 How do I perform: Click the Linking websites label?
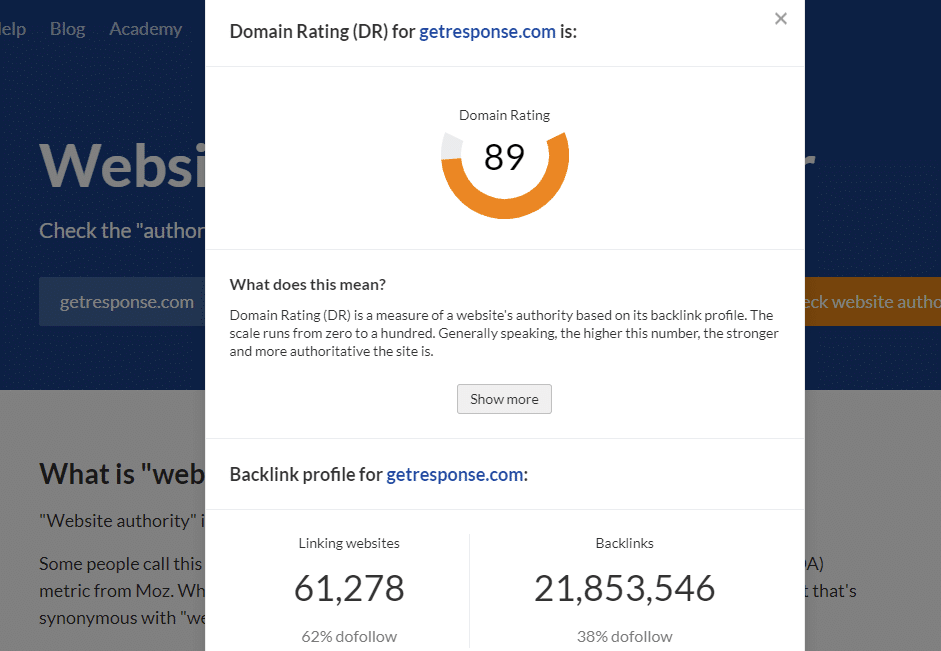pyautogui.click(x=349, y=543)
